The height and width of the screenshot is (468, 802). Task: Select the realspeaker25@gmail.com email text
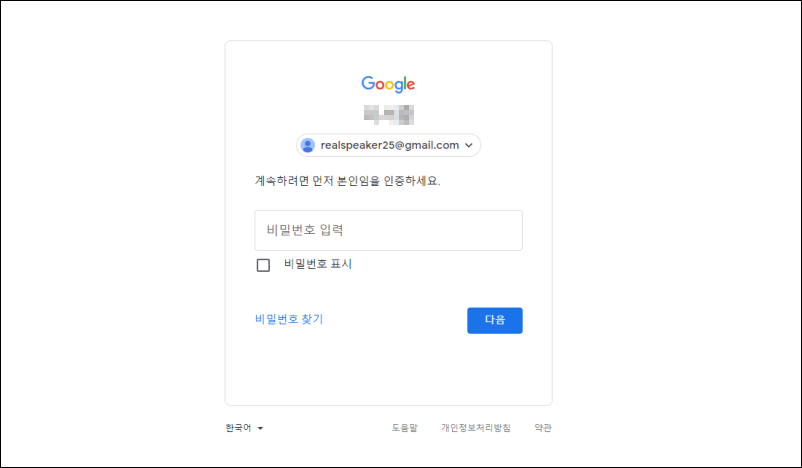click(x=390, y=145)
